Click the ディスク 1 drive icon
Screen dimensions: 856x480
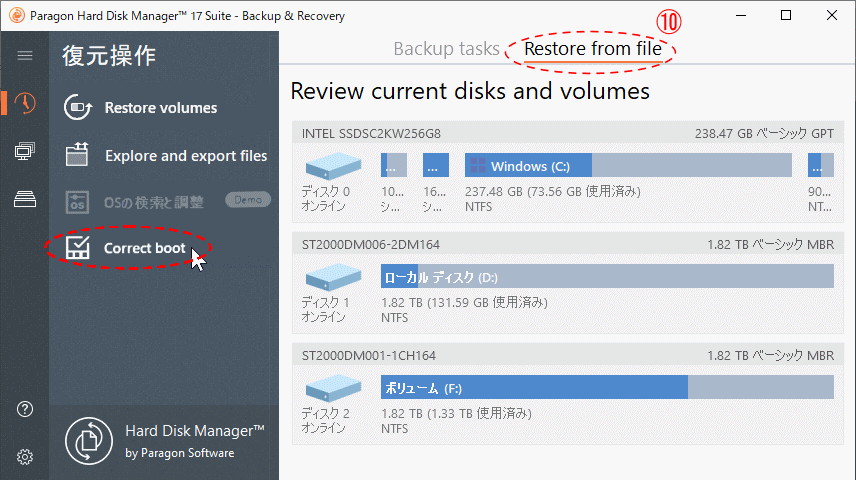(333, 277)
